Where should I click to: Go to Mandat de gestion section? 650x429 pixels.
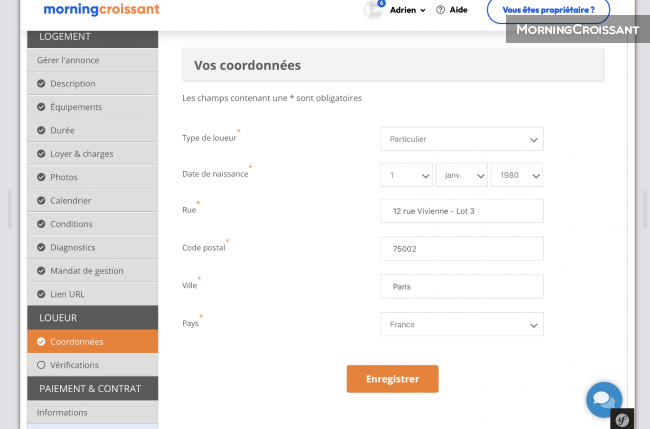pos(87,271)
